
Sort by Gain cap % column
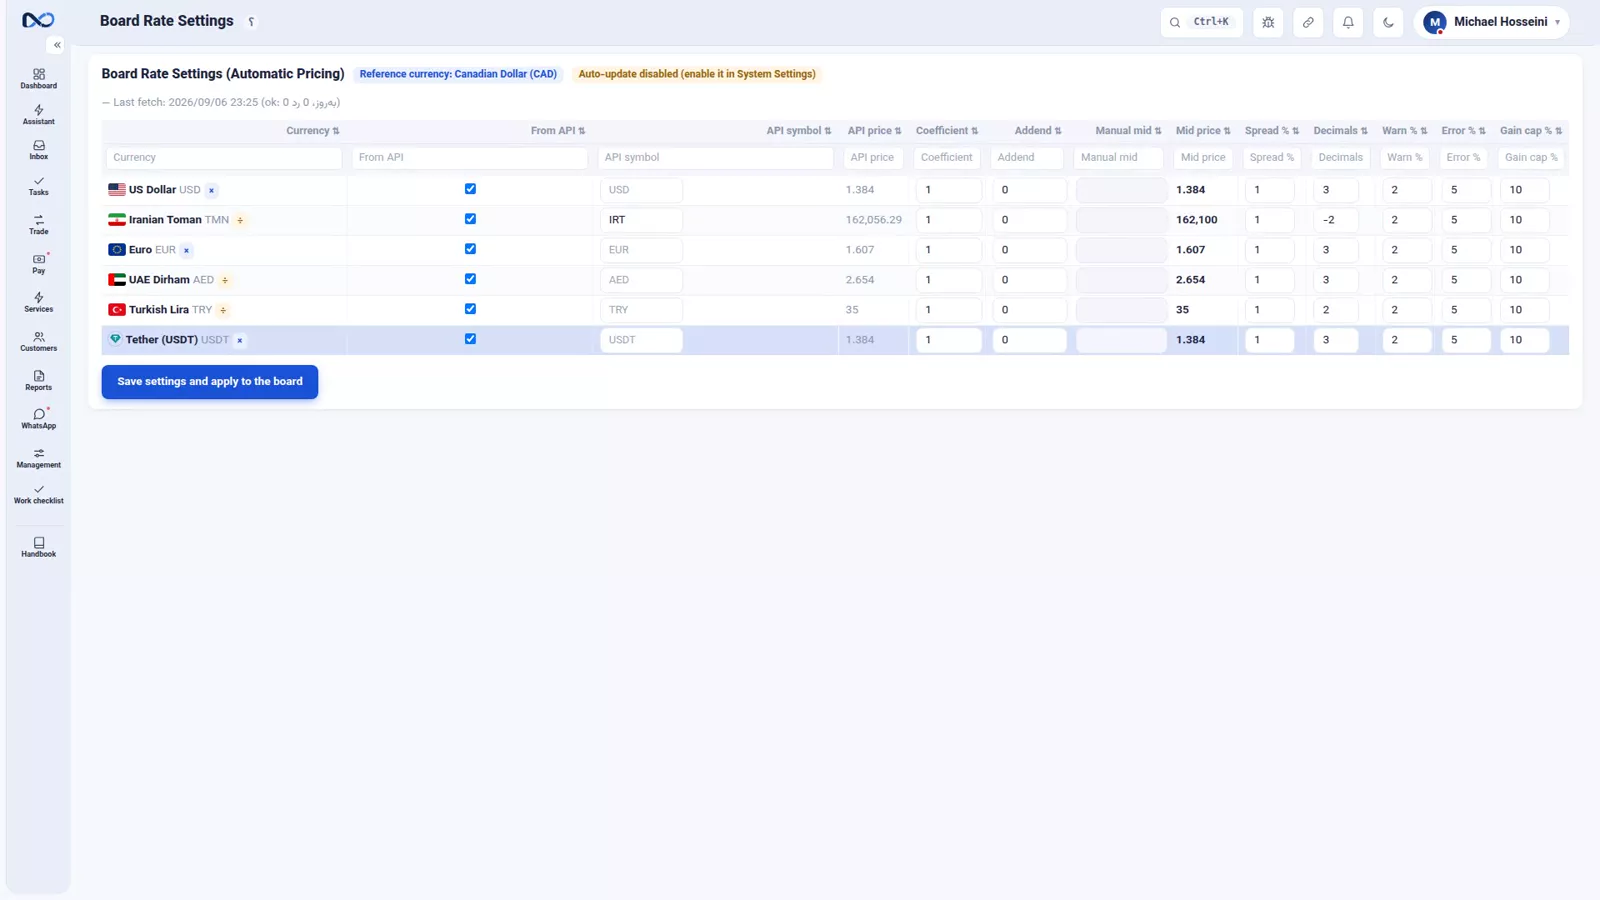click(x=1531, y=131)
